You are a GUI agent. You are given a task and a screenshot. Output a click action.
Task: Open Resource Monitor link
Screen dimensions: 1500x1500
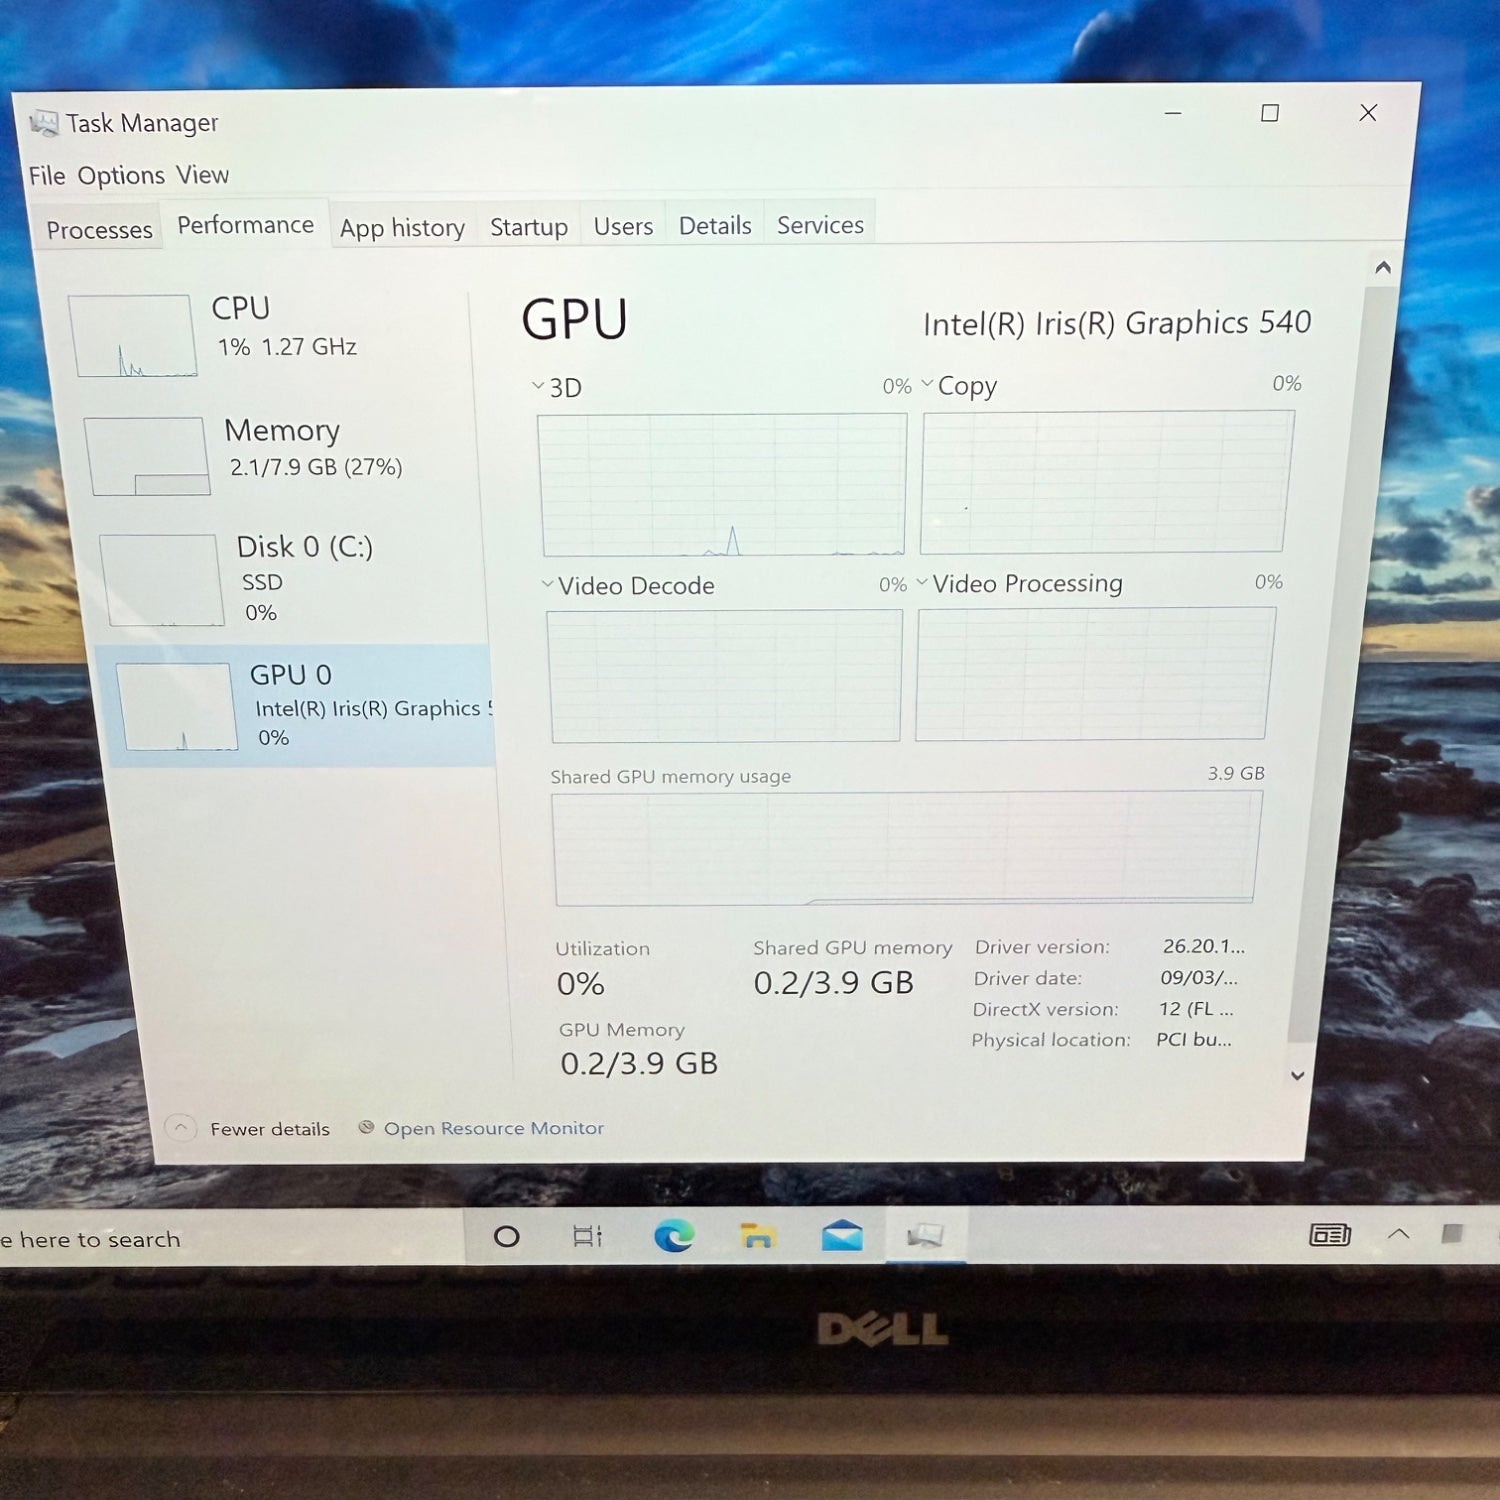click(494, 1128)
